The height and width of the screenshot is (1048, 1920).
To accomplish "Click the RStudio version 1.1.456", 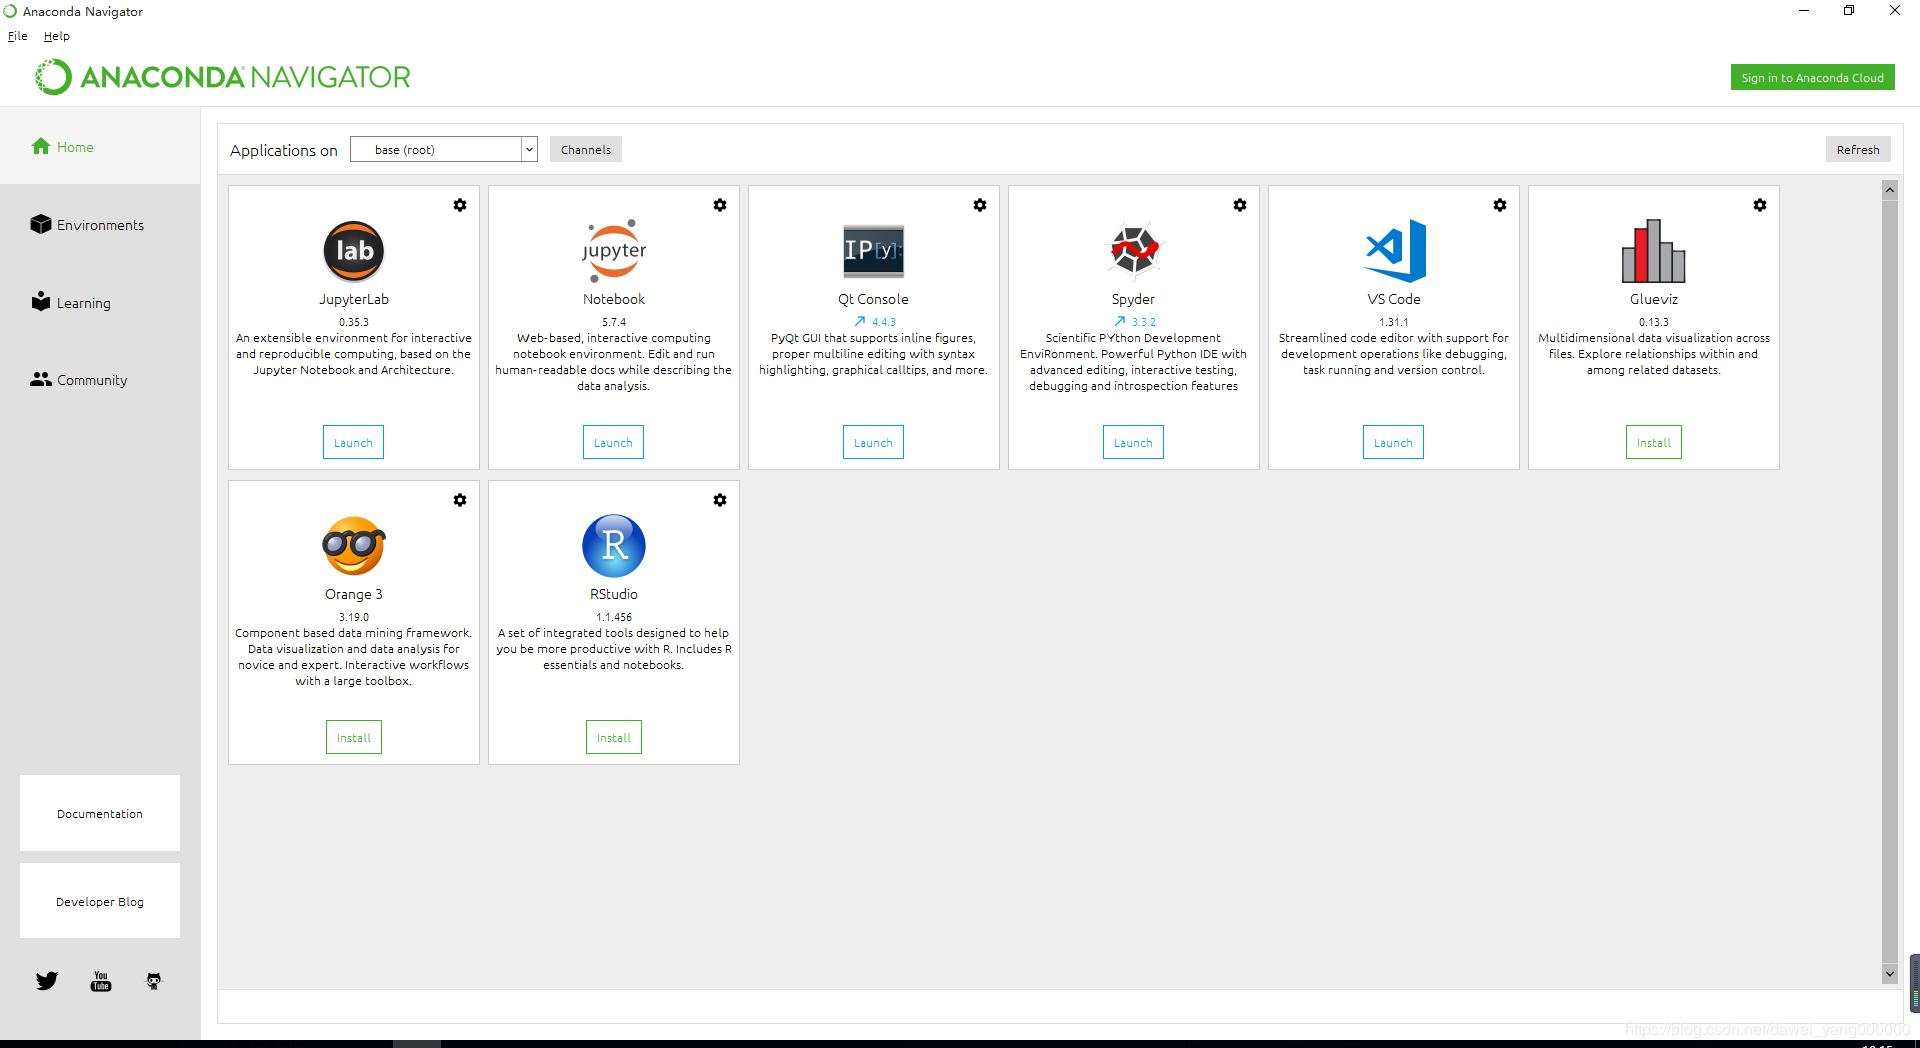I will pos(614,617).
